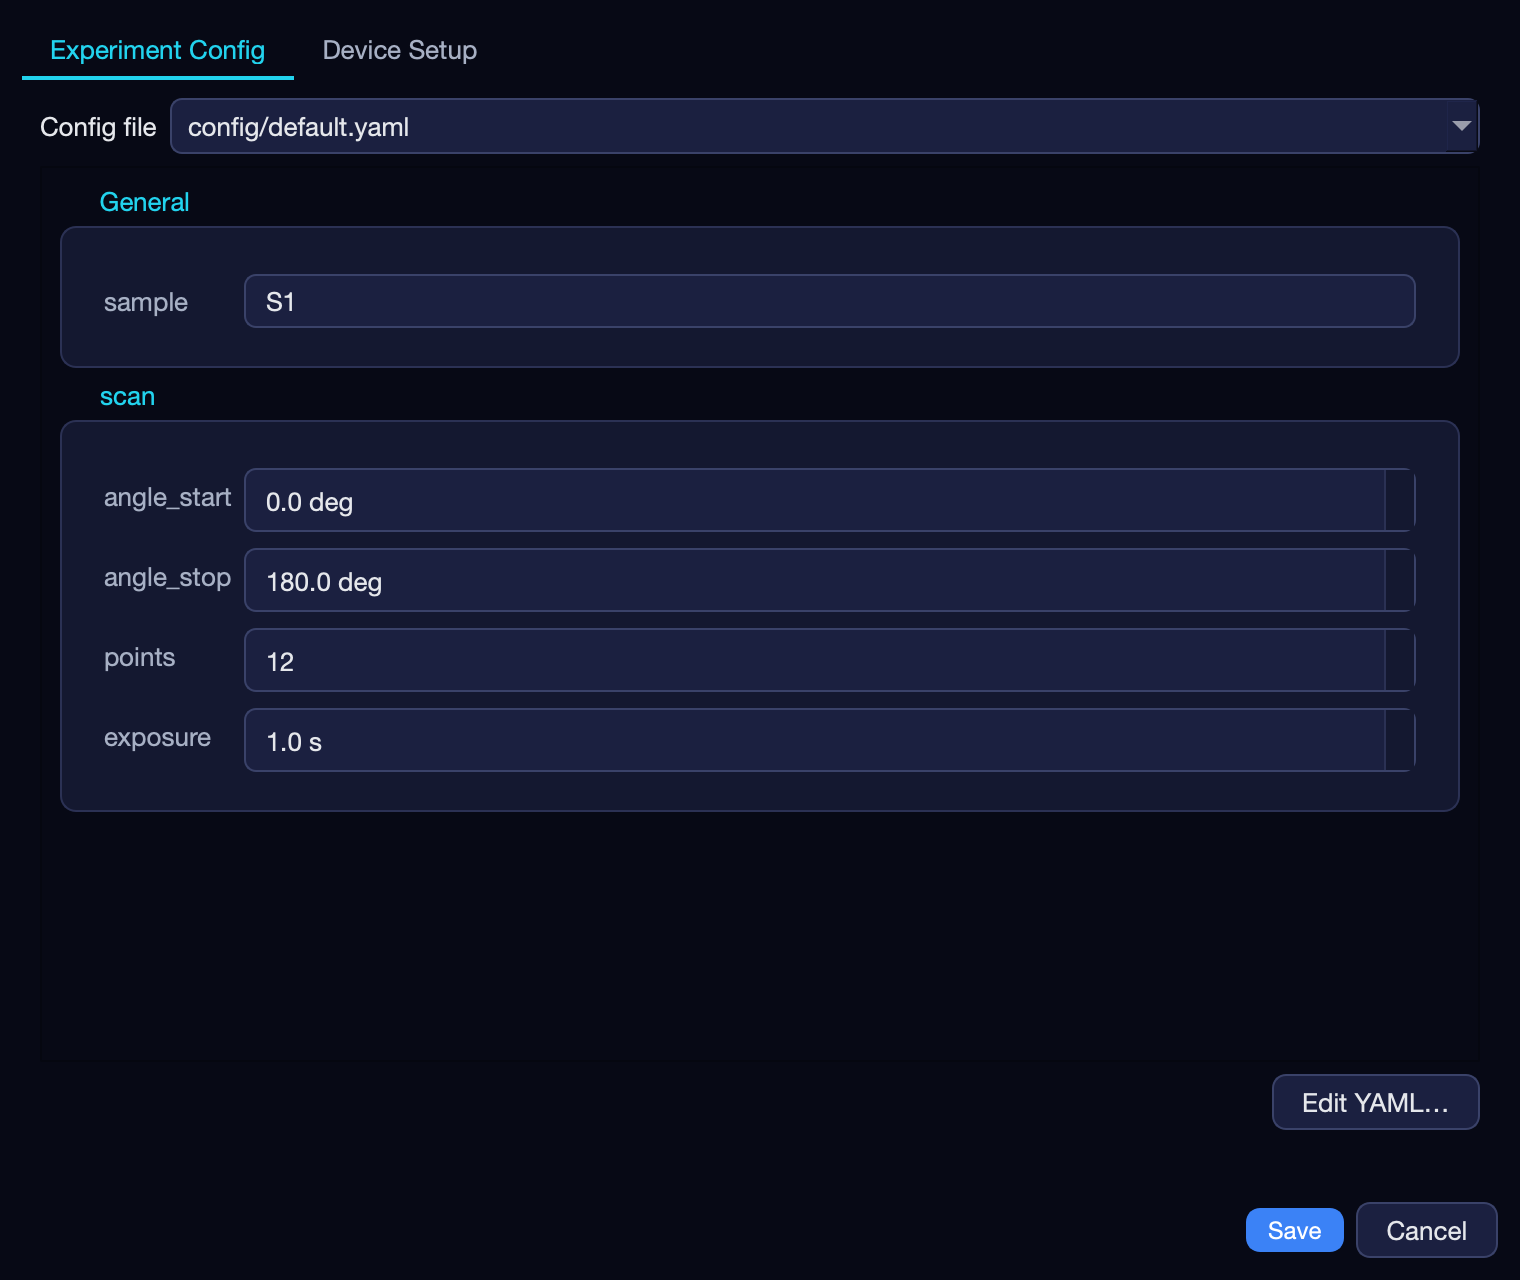Select the points field showing 12
The height and width of the screenshot is (1280, 1520).
[830, 660]
